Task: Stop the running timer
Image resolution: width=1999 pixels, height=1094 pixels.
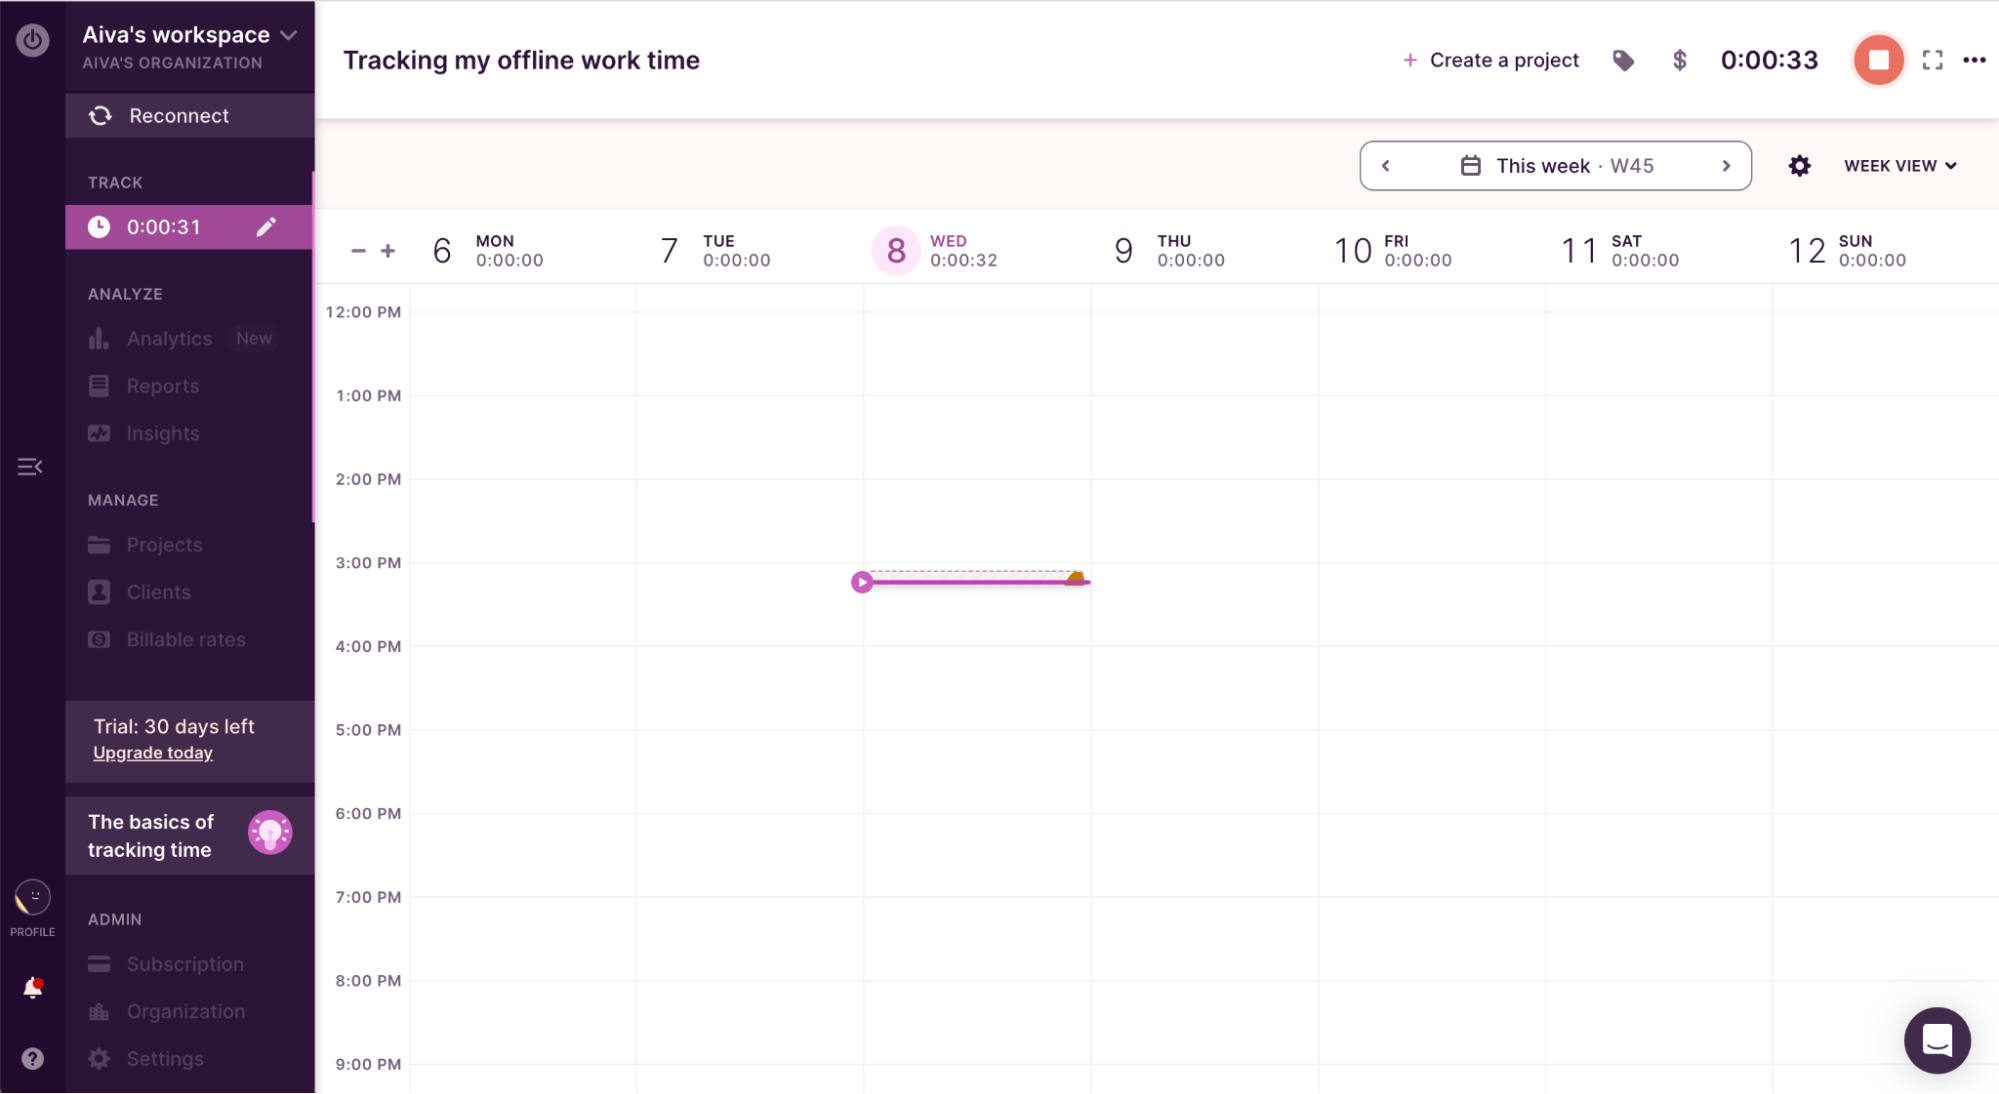Action: coord(1878,60)
